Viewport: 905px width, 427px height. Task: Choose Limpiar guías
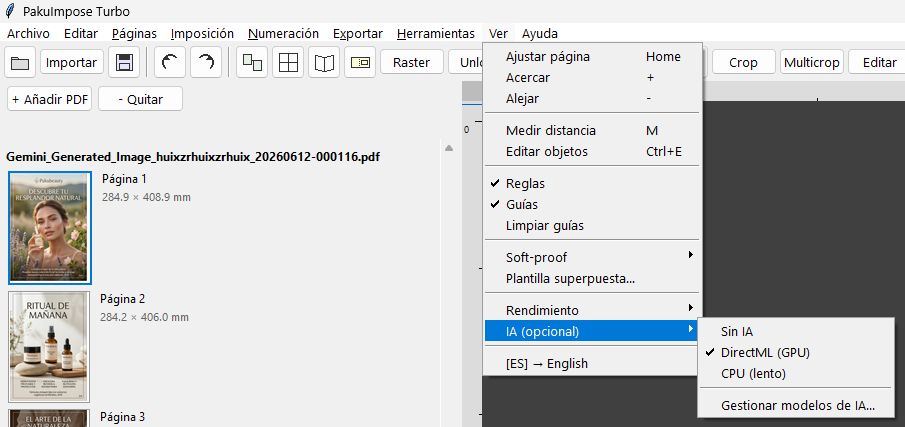click(592, 225)
